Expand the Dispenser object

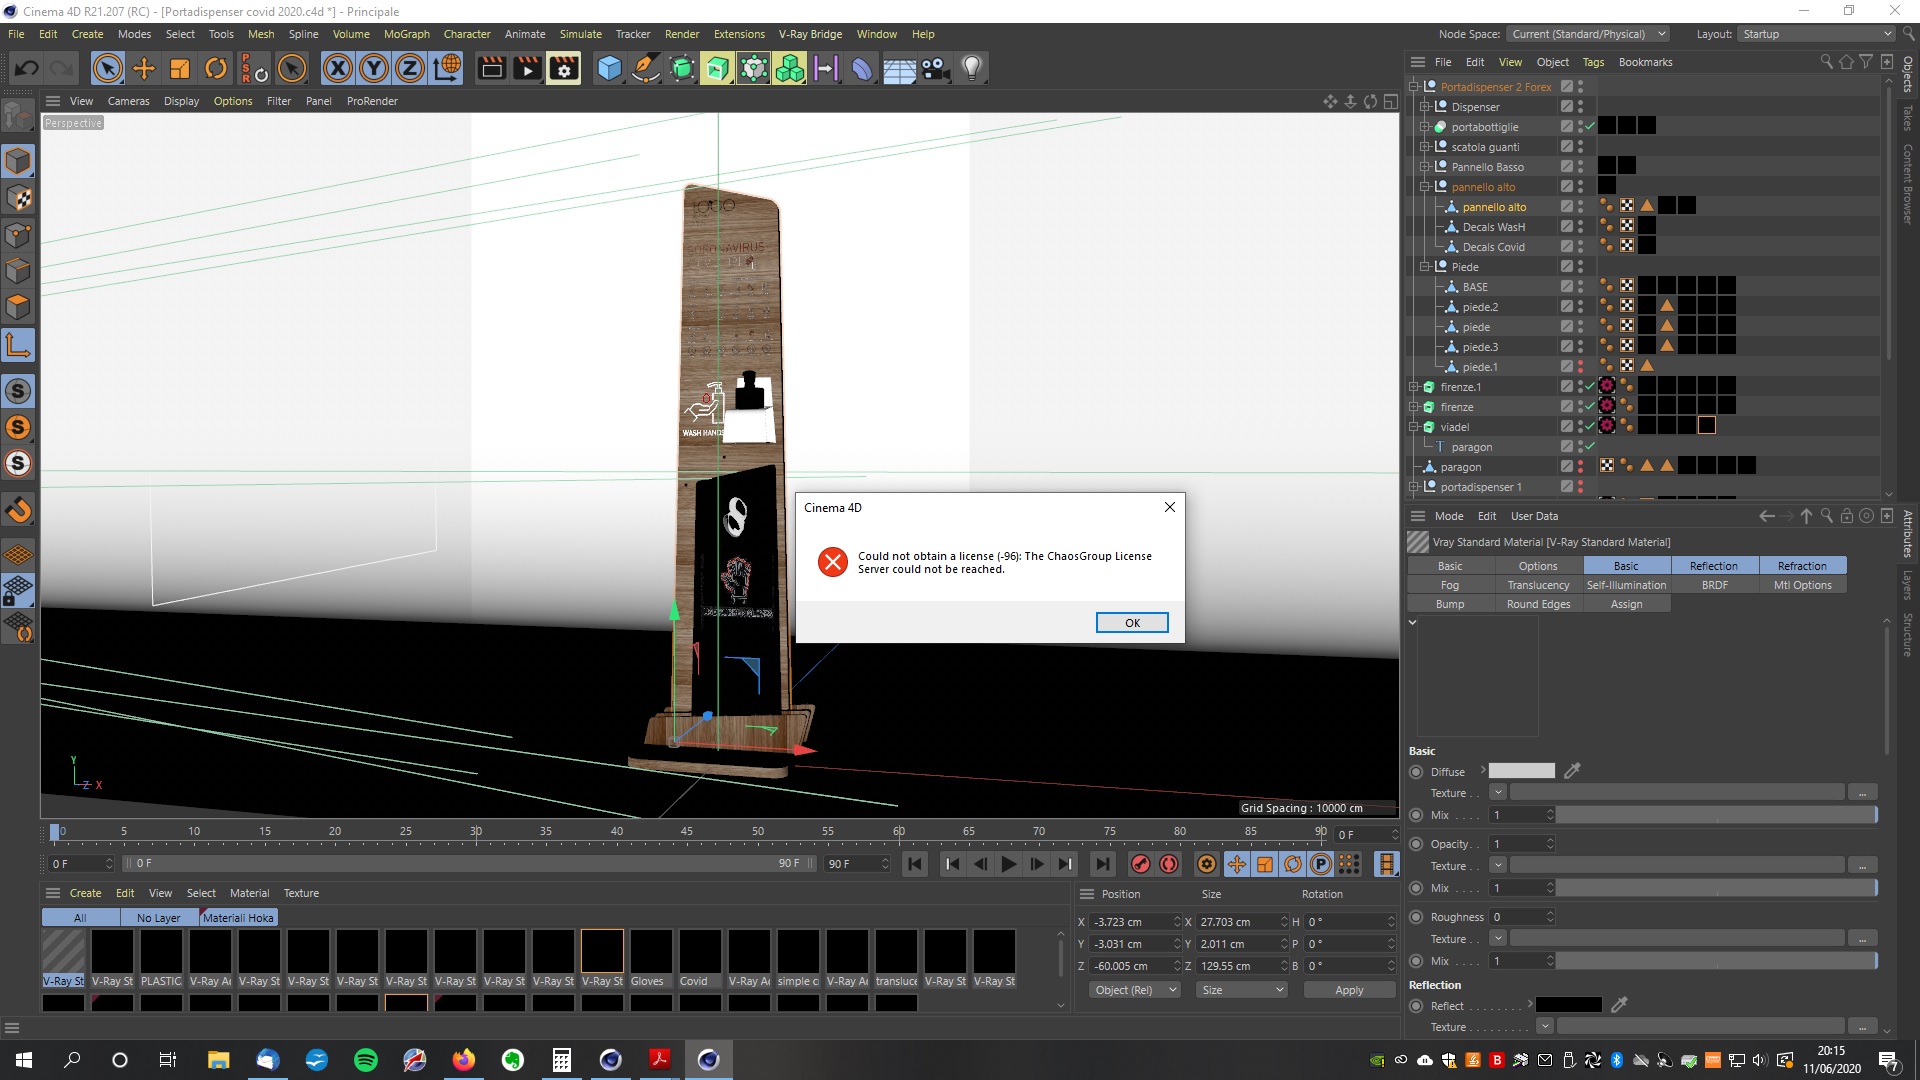pyautogui.click(x=1425, y=107)
